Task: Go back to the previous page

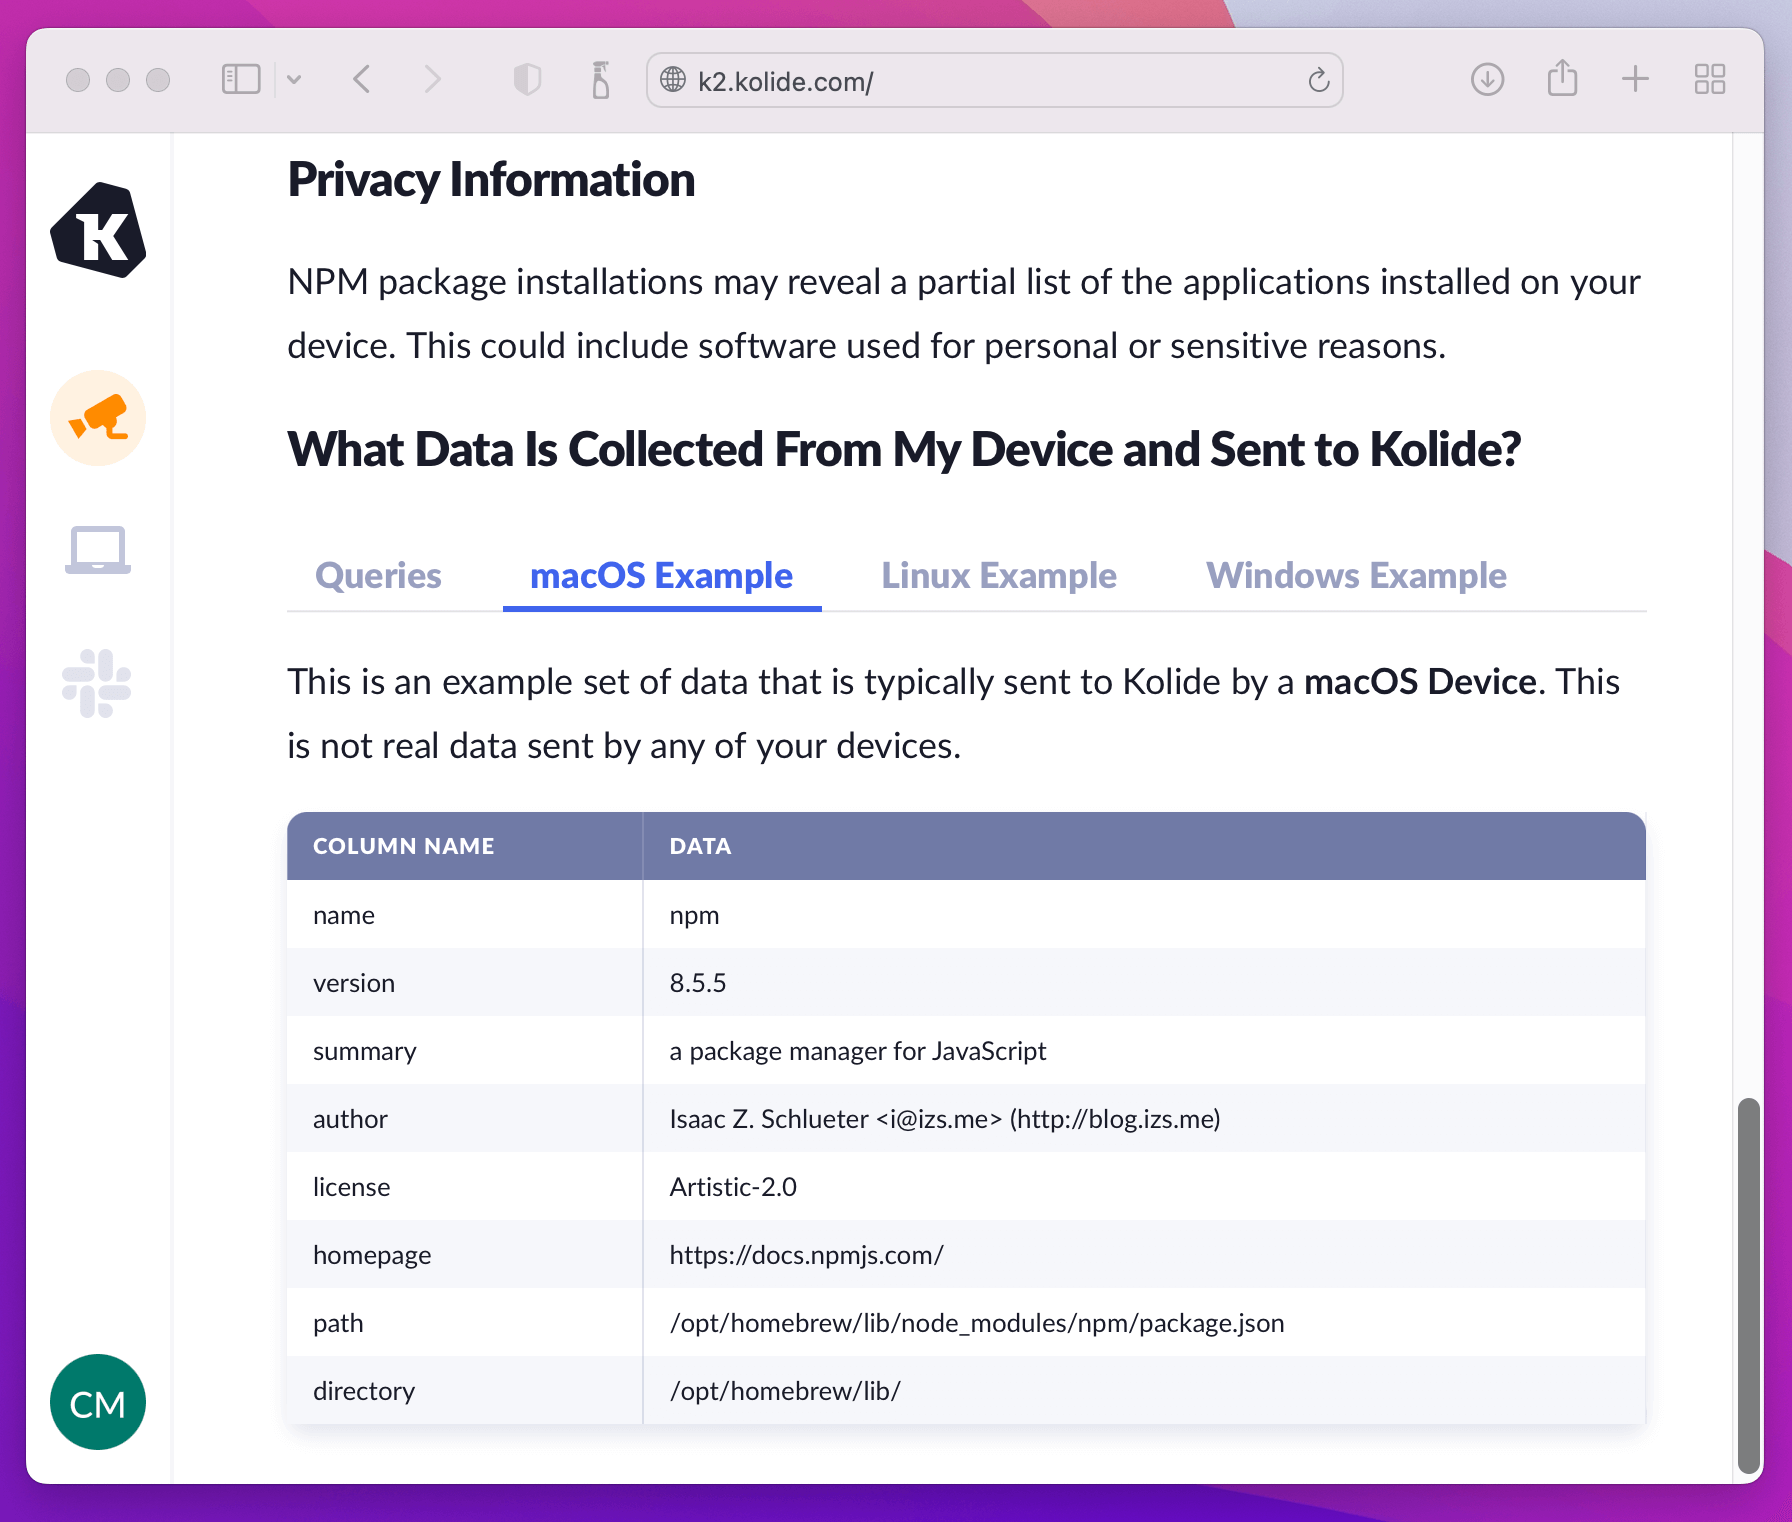Action: 362,79
